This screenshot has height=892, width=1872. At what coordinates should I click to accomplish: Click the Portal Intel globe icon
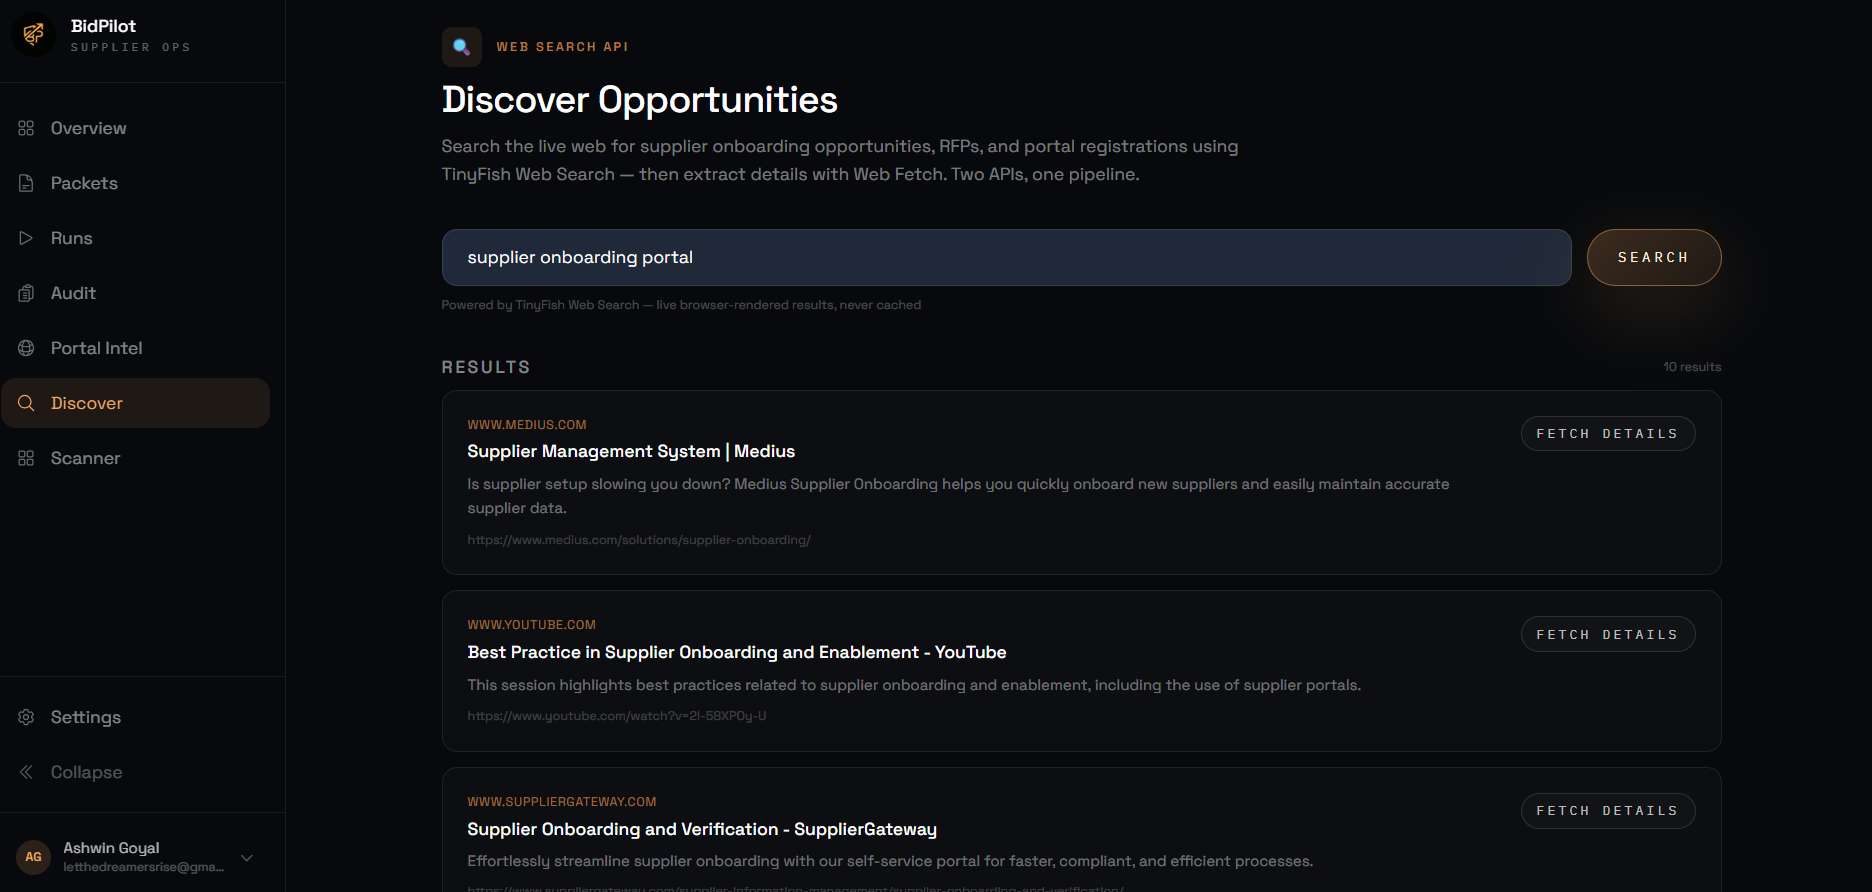tap(26, 348)
